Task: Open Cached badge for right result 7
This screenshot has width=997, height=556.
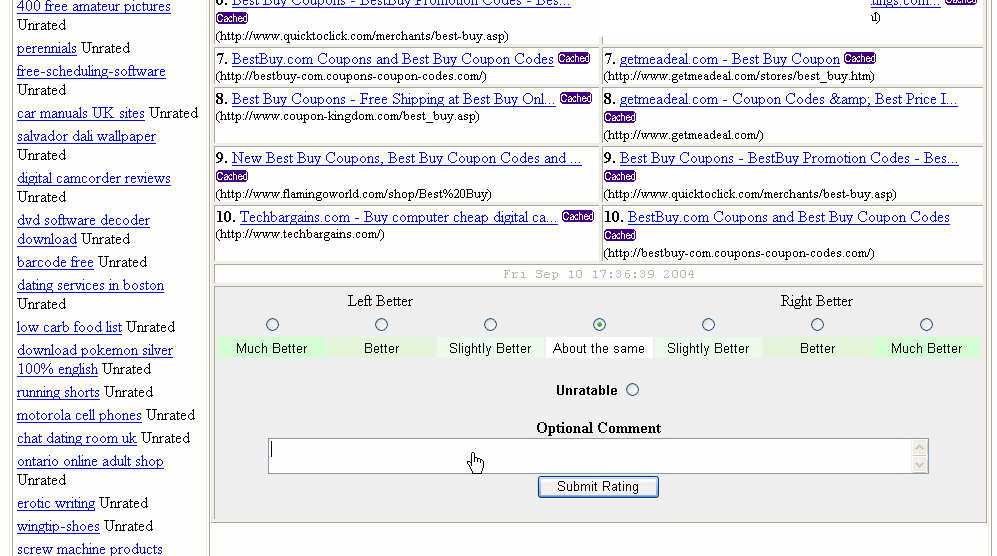Action: [x=860, y=59]
